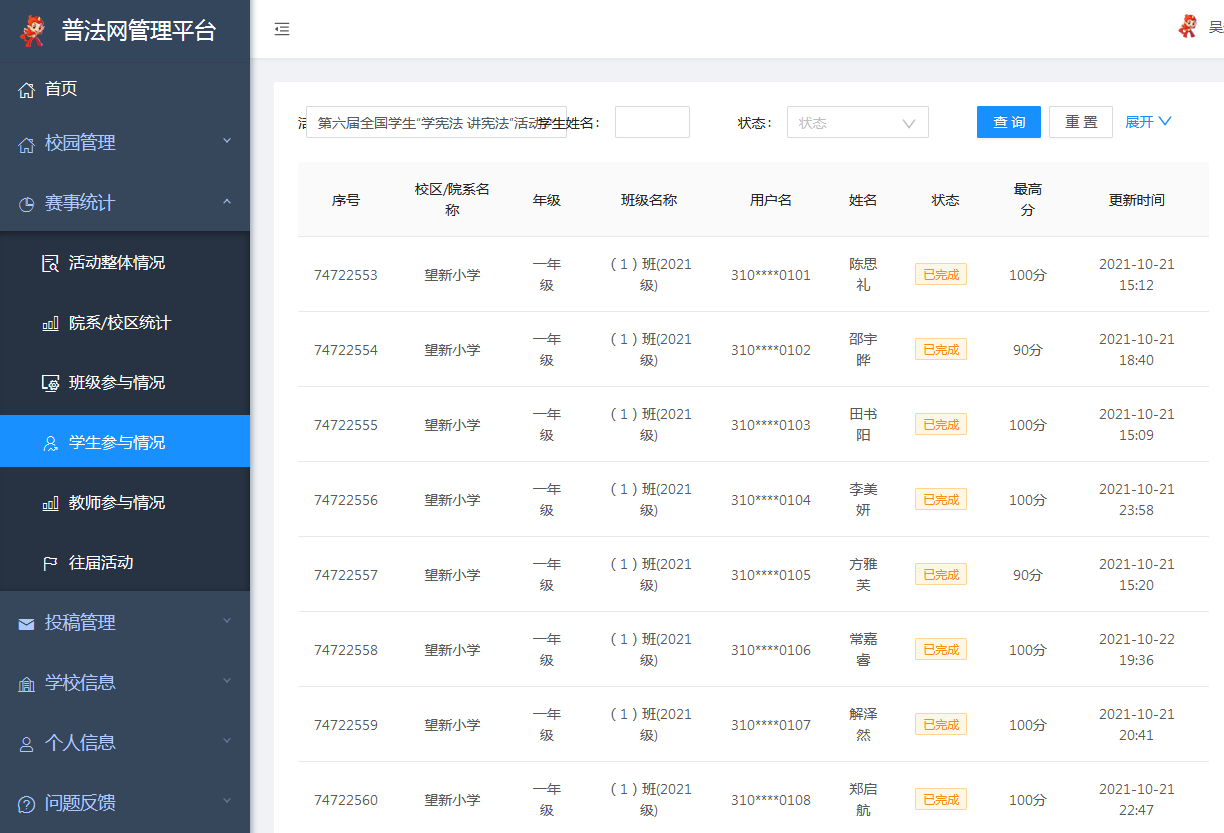Click the envelope icon next to 投稿管理
This screenshot has width=1224, height=833.
pyautogui.click(x=26, y=622)
